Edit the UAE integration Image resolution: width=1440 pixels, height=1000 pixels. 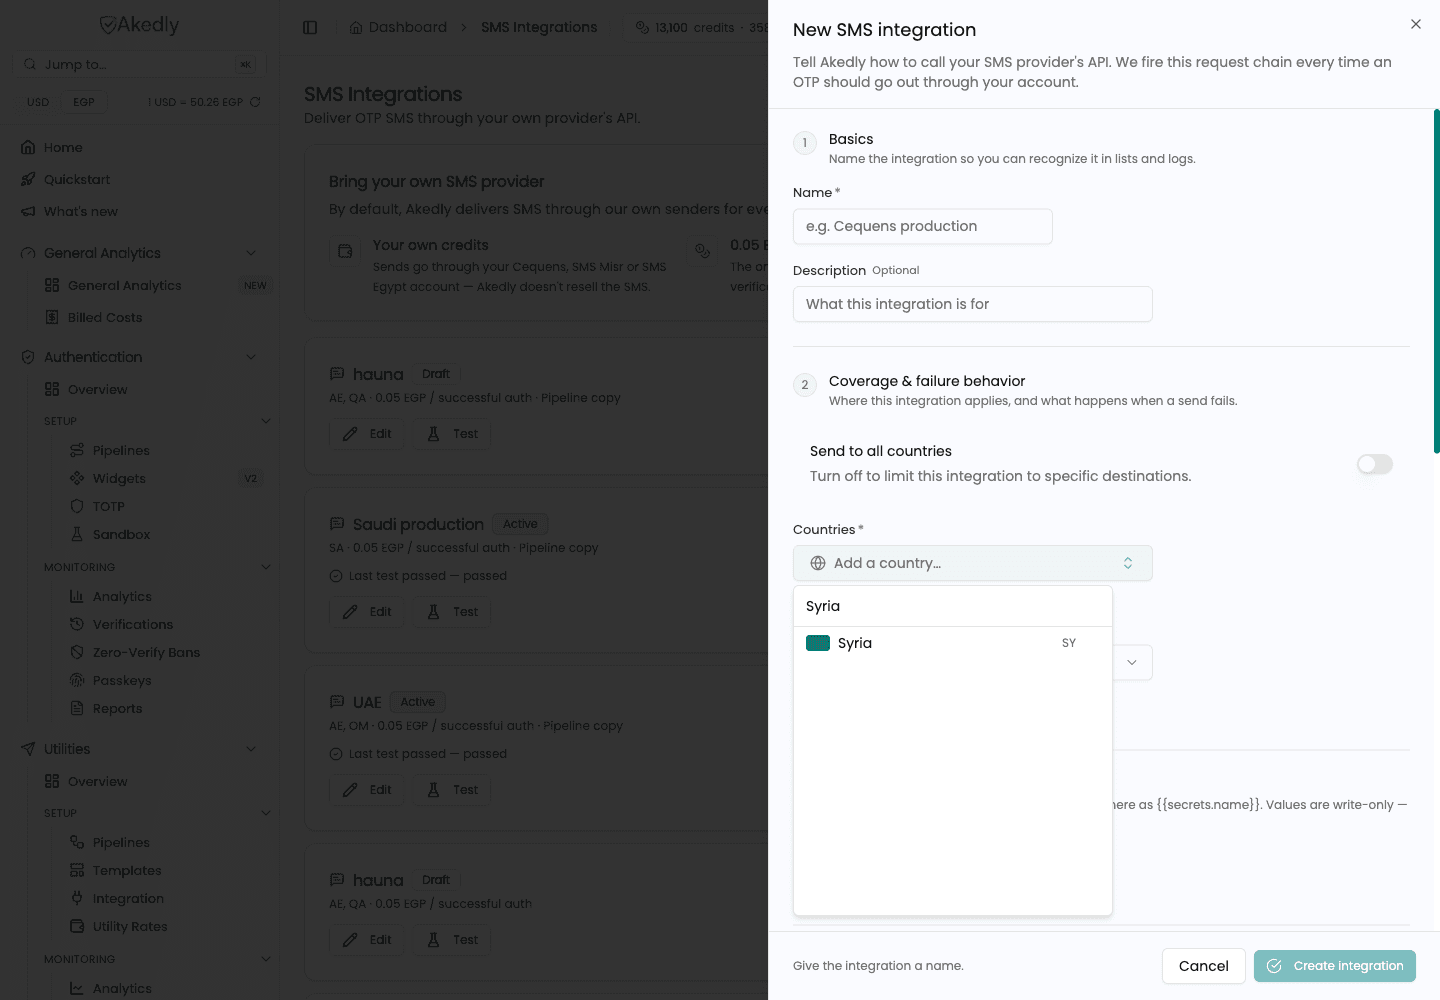(367, 790)
